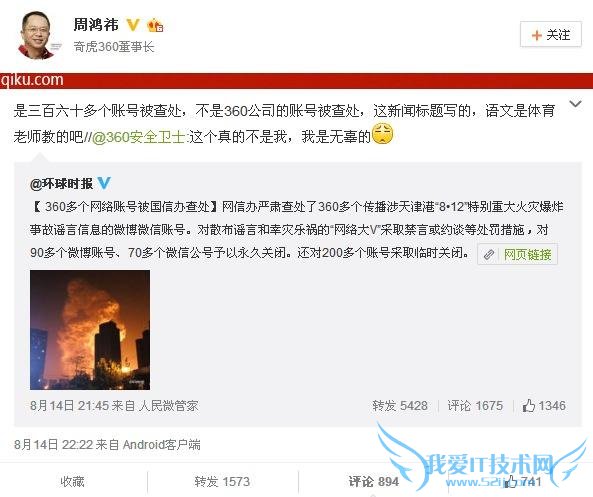This screenshot has width=593, height=497.
Task: View 转发 5428 reposts of quoted post
Action: pos(400,406)
